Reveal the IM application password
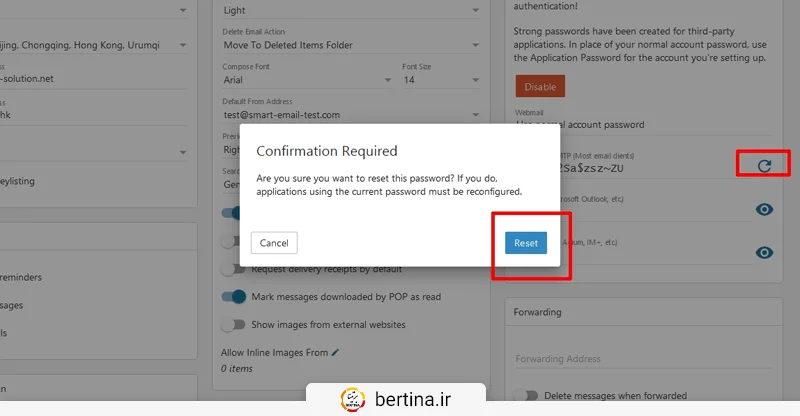This screenshot has width=800, height=416. click(x=764, y=252)
